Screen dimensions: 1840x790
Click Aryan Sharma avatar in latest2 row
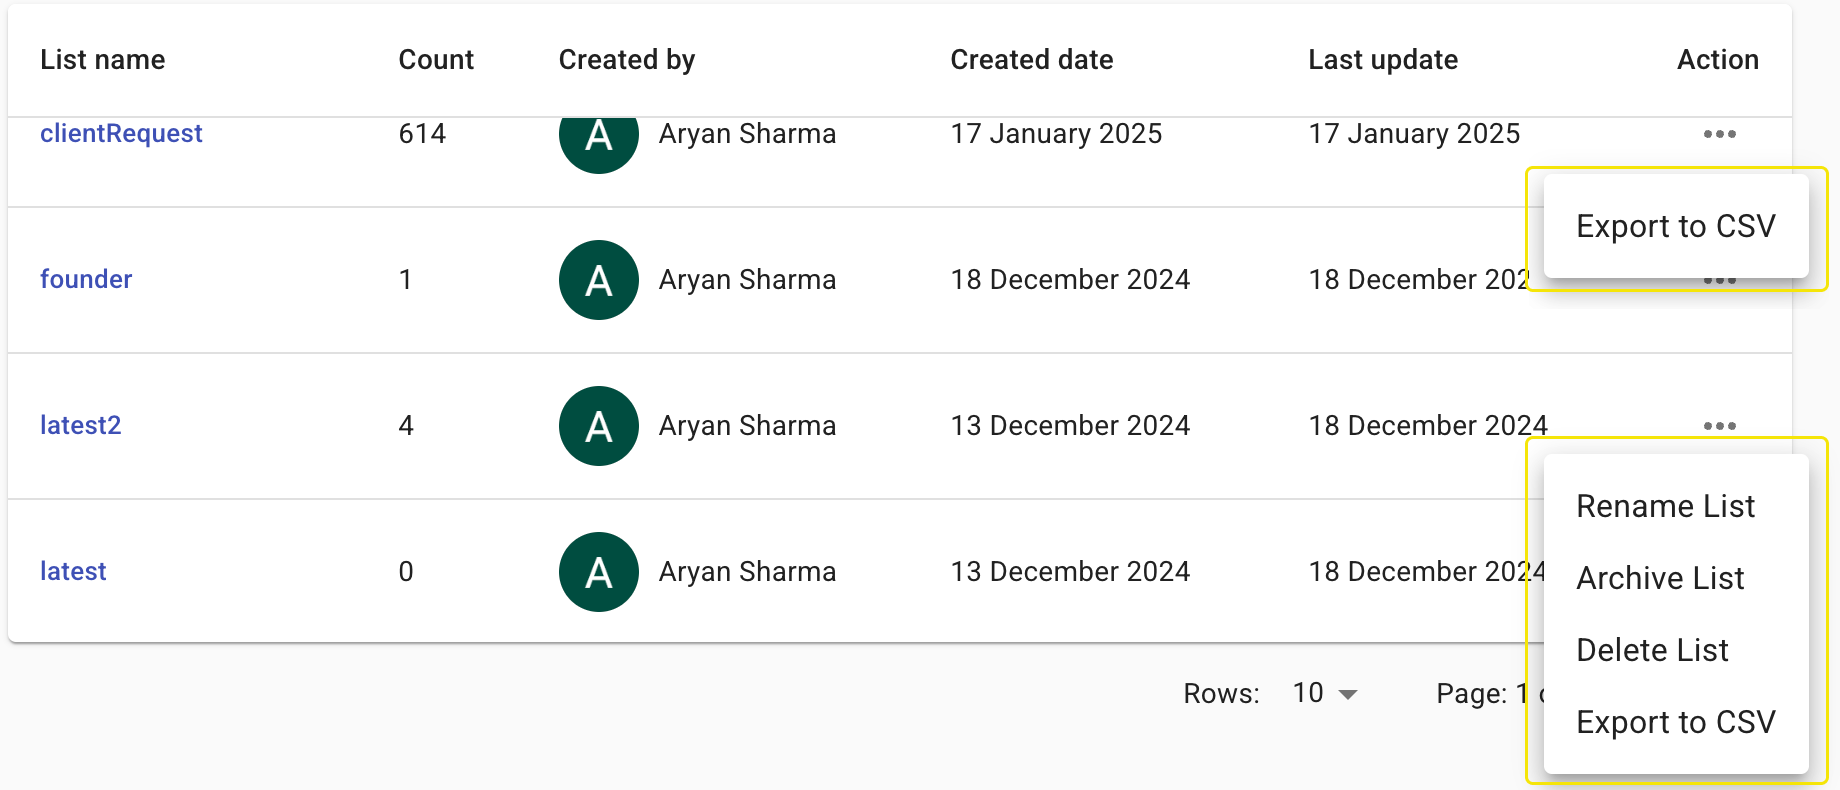[598, 426]
